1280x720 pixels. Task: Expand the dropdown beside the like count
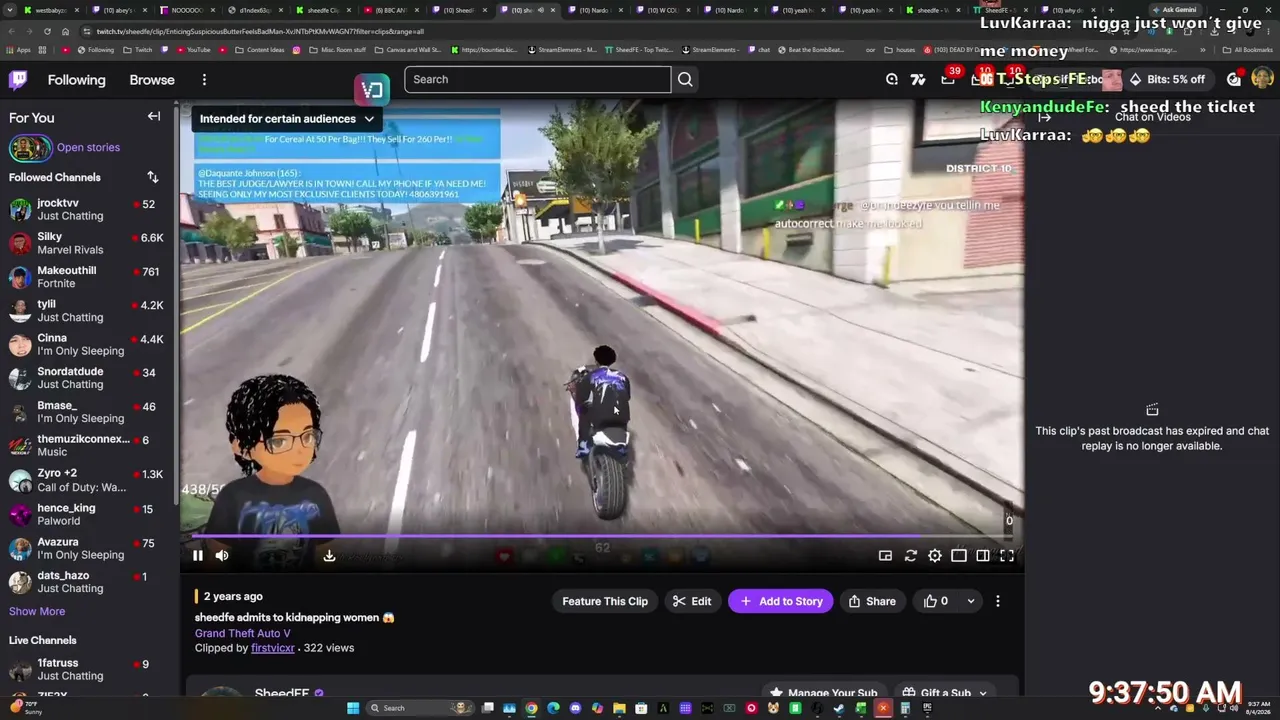click(x=971, y=601)
